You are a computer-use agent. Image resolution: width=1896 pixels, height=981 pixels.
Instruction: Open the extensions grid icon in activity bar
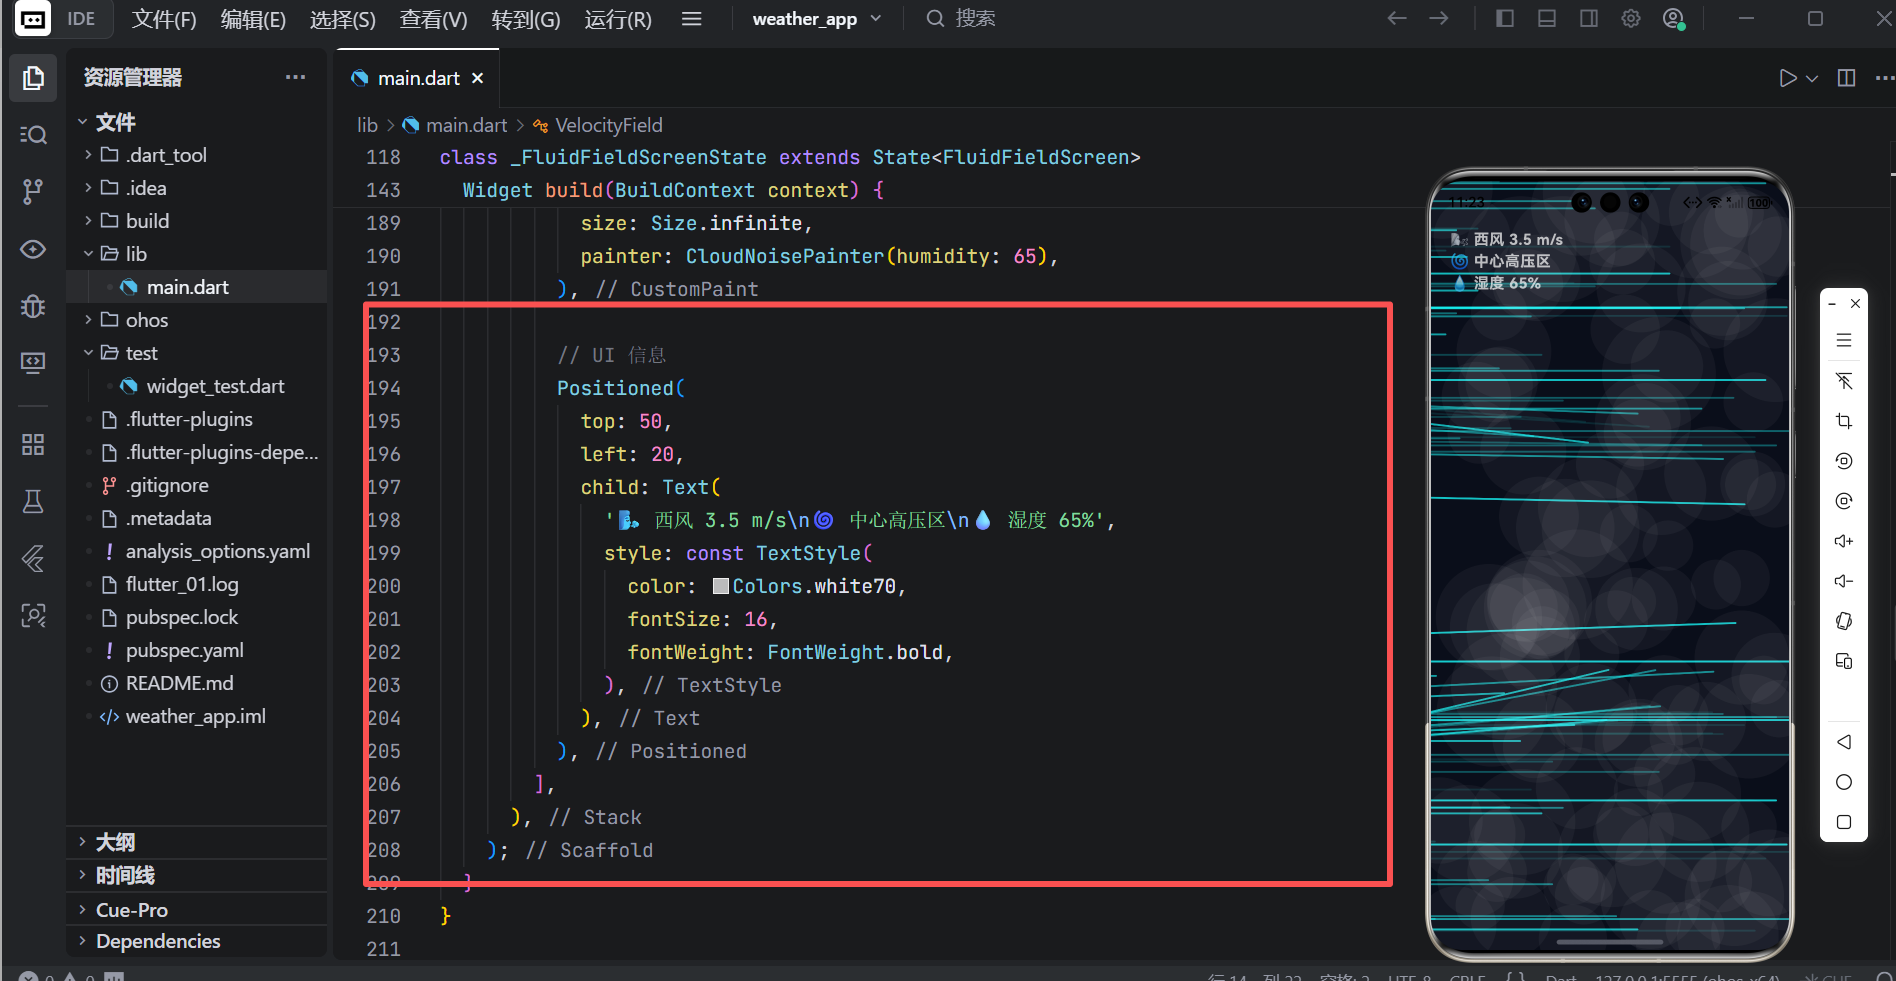(33, 444)
